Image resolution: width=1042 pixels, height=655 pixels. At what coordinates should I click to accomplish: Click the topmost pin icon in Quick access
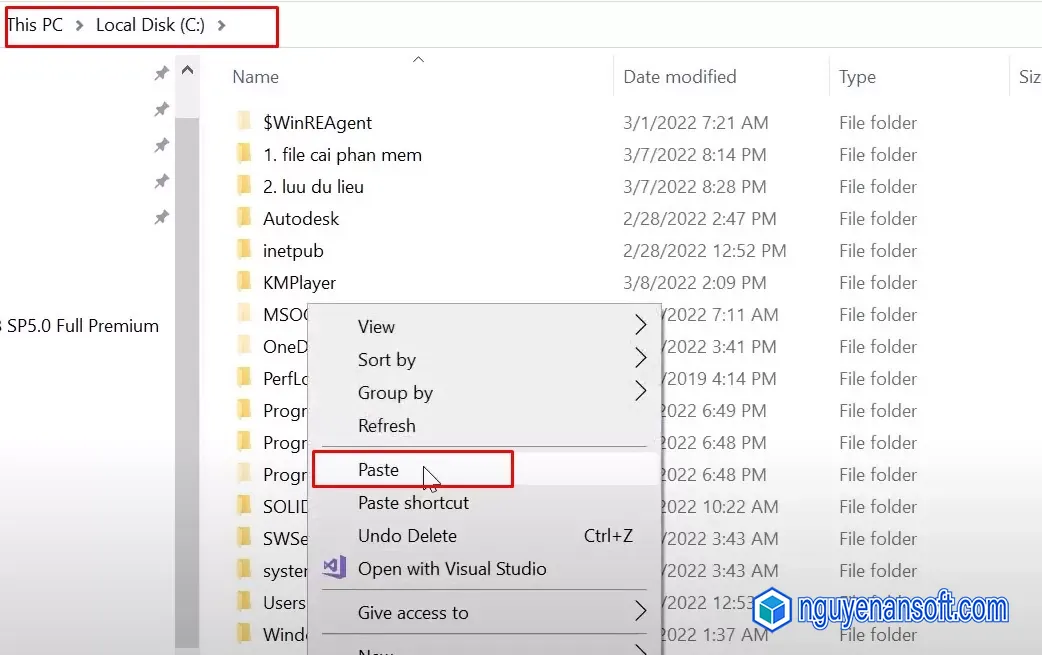pos(161,73)
